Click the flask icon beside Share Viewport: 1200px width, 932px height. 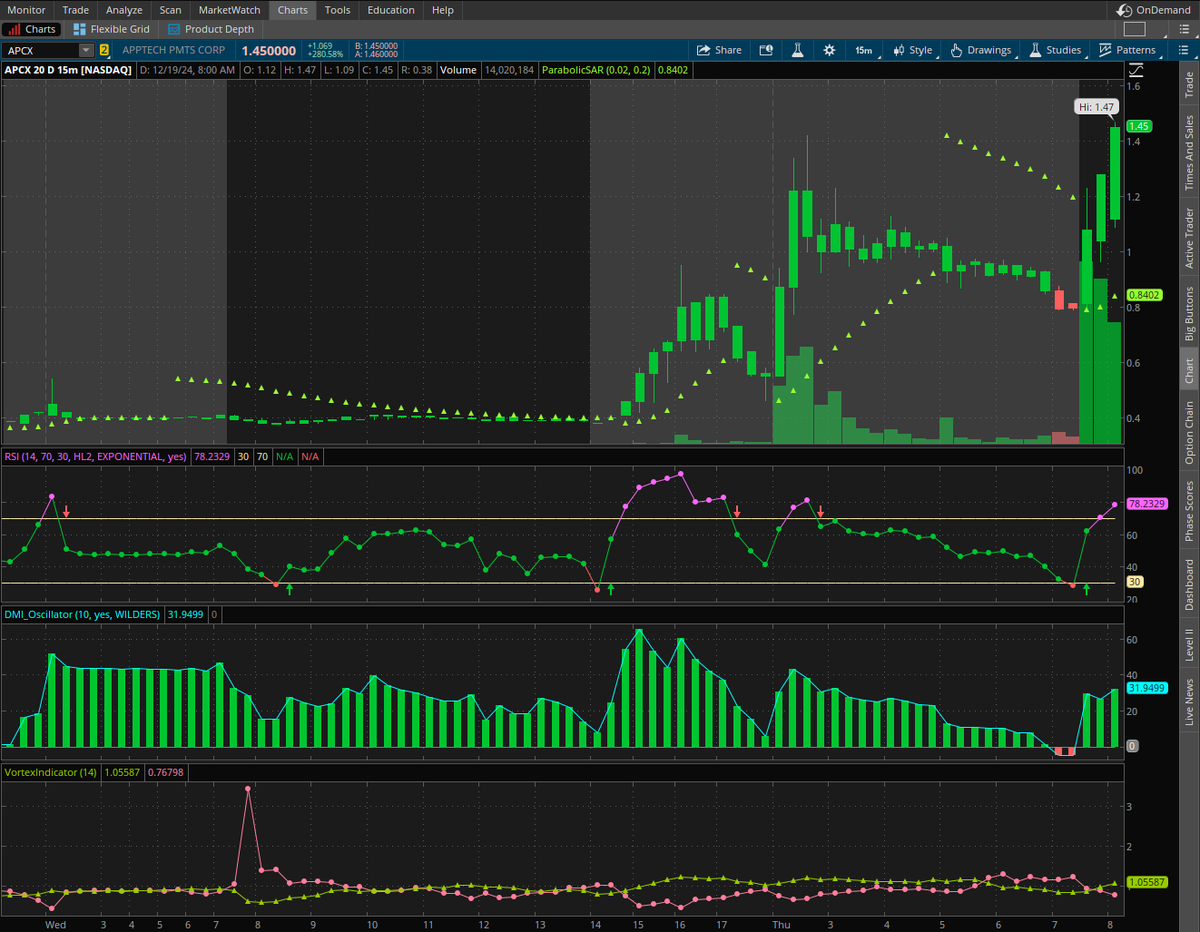pos(798,50)
